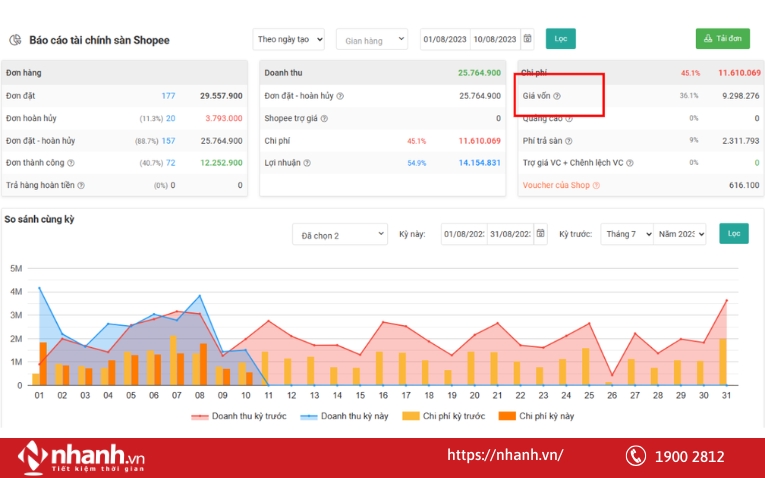
Task: Click help icon beside Trả hàng hoàn tiền
Action: 81,185
